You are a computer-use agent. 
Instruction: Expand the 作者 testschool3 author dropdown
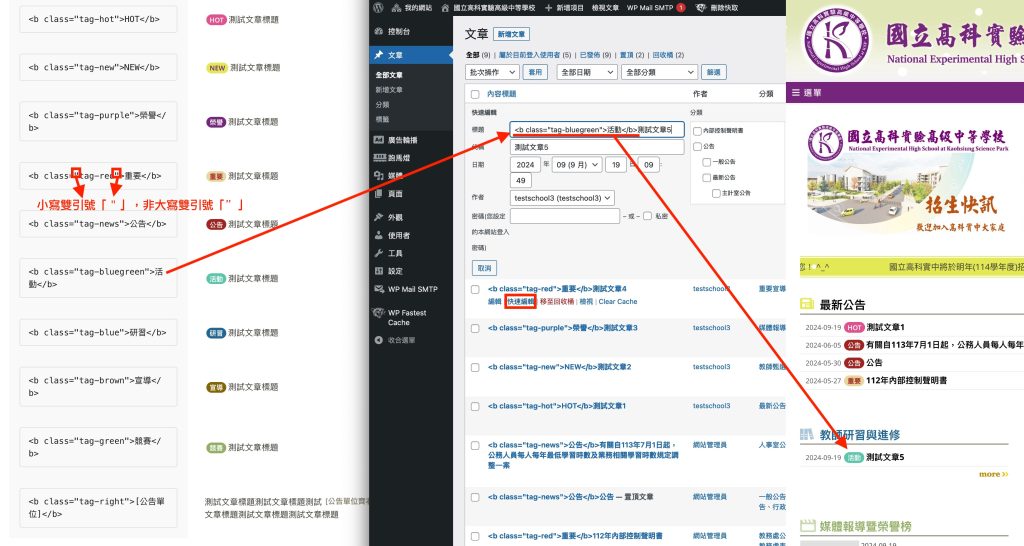563,198
